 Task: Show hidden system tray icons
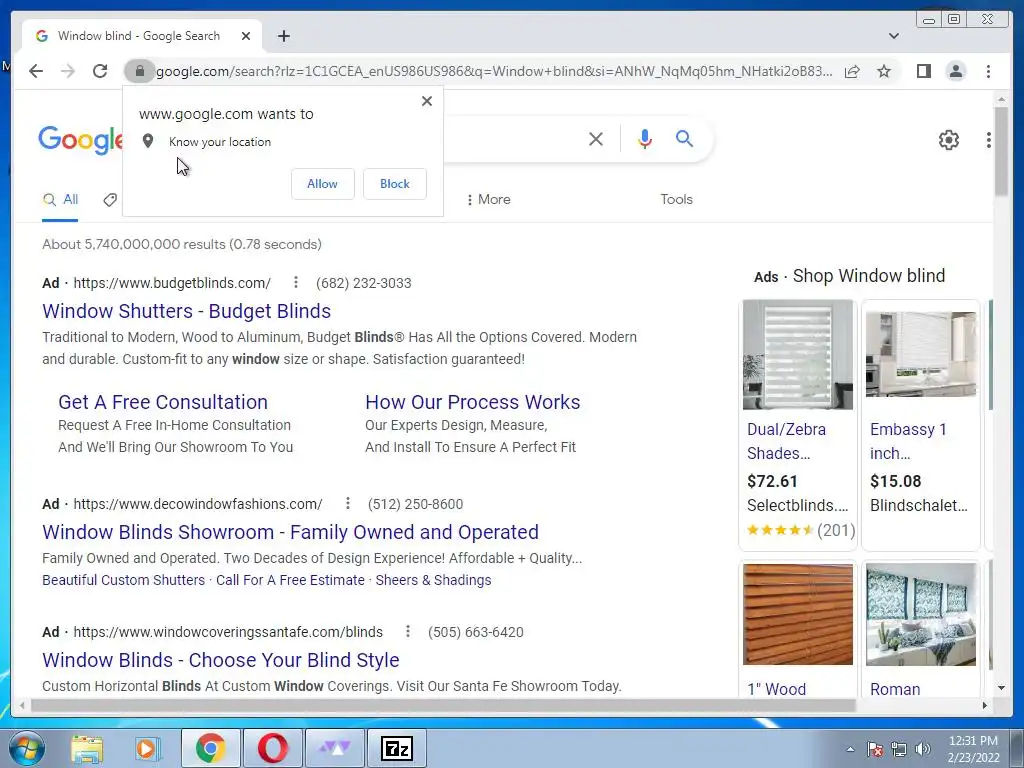(850, 749)
